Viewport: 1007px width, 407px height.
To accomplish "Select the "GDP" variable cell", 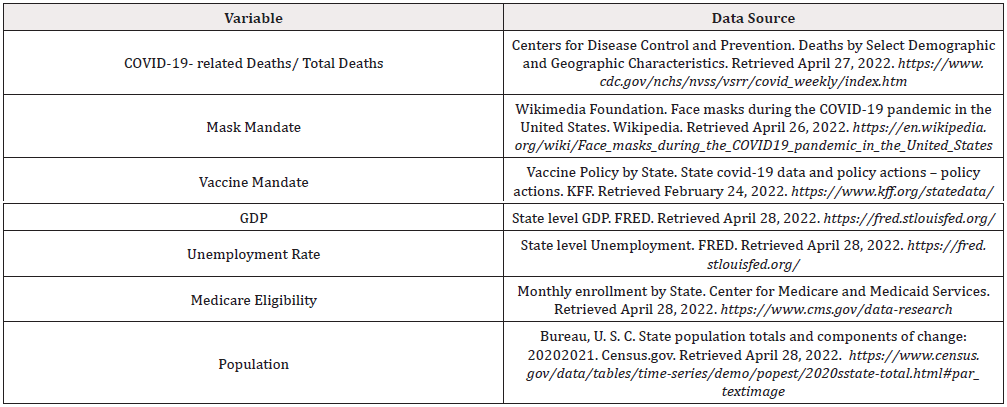I will (253, 217).
